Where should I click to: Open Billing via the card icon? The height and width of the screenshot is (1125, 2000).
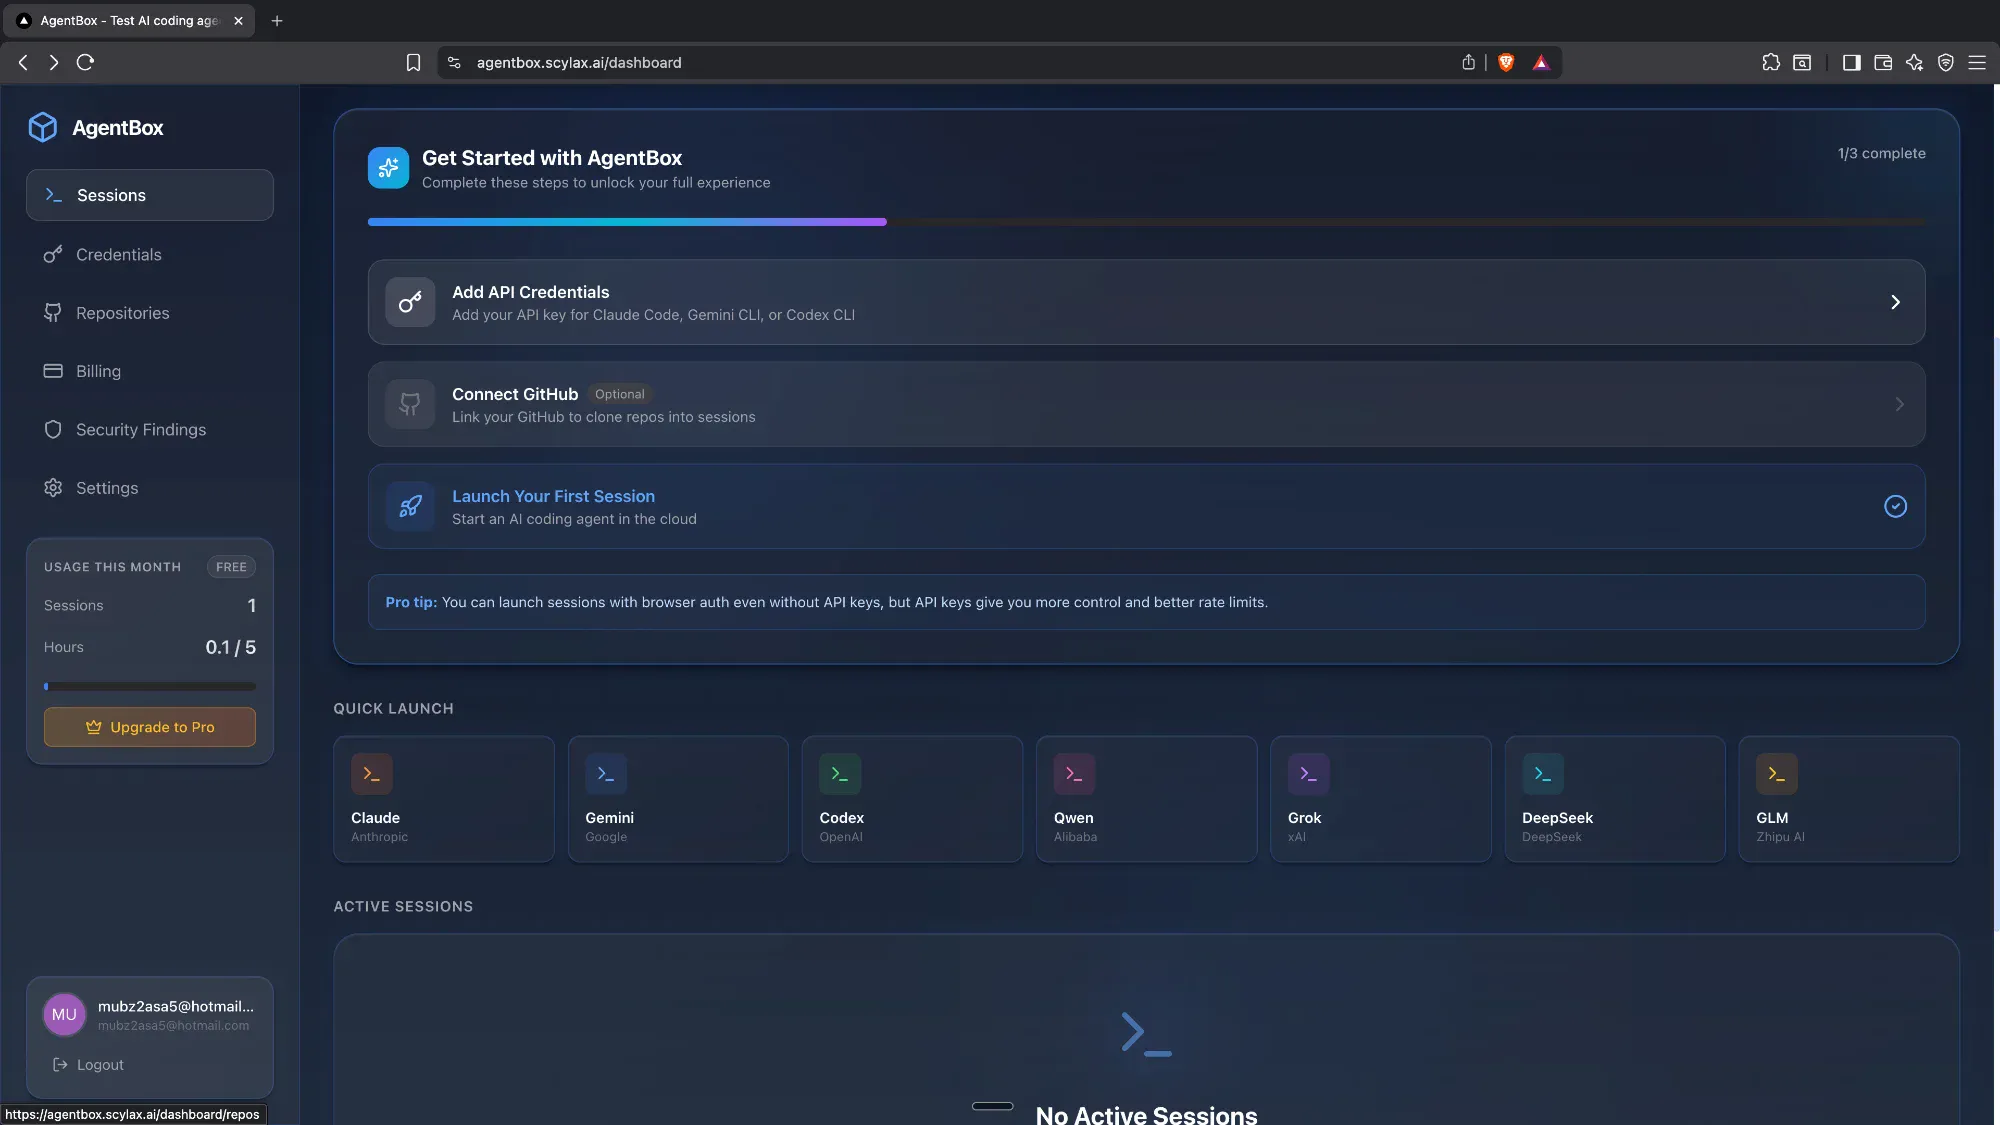pos(53,371)
